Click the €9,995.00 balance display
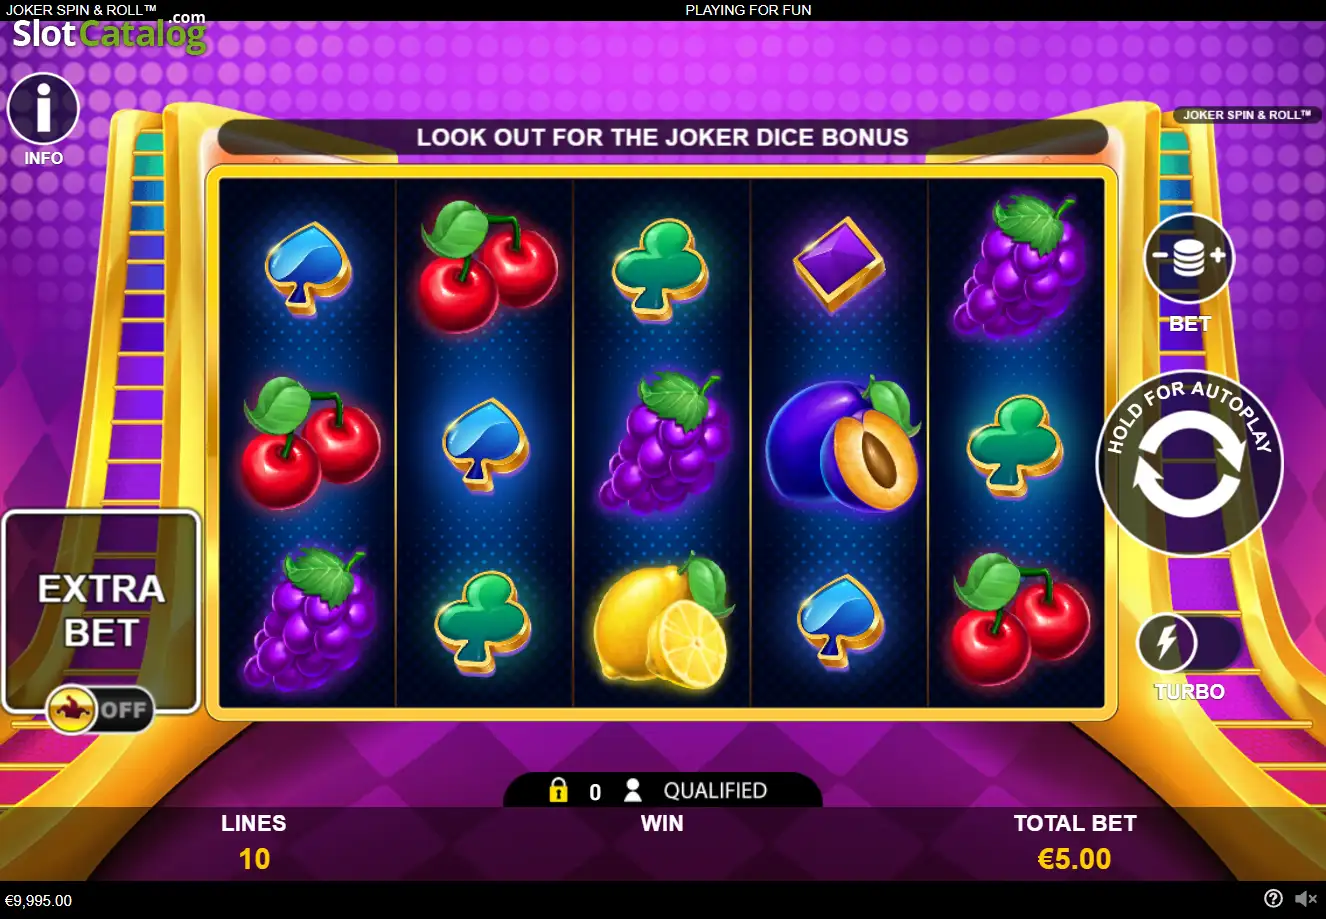1326x919 pixels. click(38, 900)
